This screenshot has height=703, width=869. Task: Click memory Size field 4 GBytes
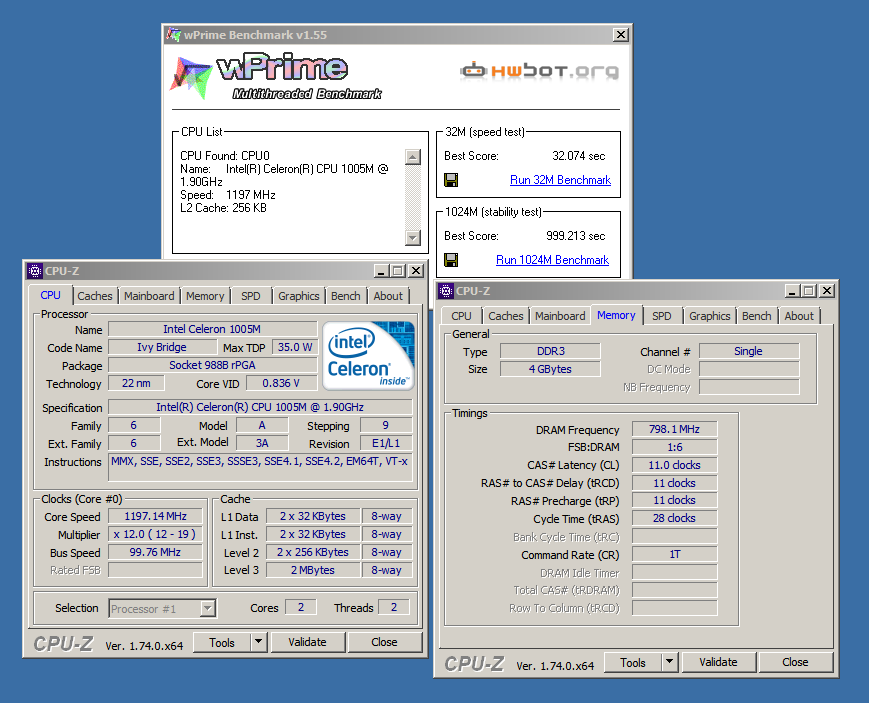(550, 369)
